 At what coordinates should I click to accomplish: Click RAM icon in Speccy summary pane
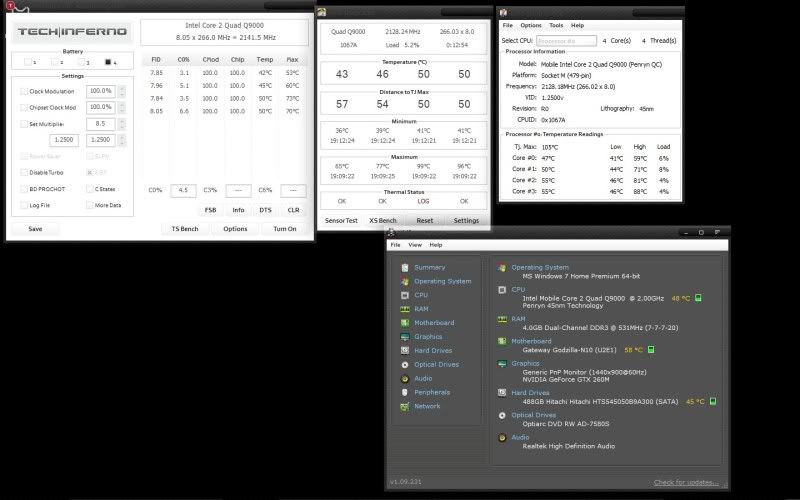(x=502, y=319)
